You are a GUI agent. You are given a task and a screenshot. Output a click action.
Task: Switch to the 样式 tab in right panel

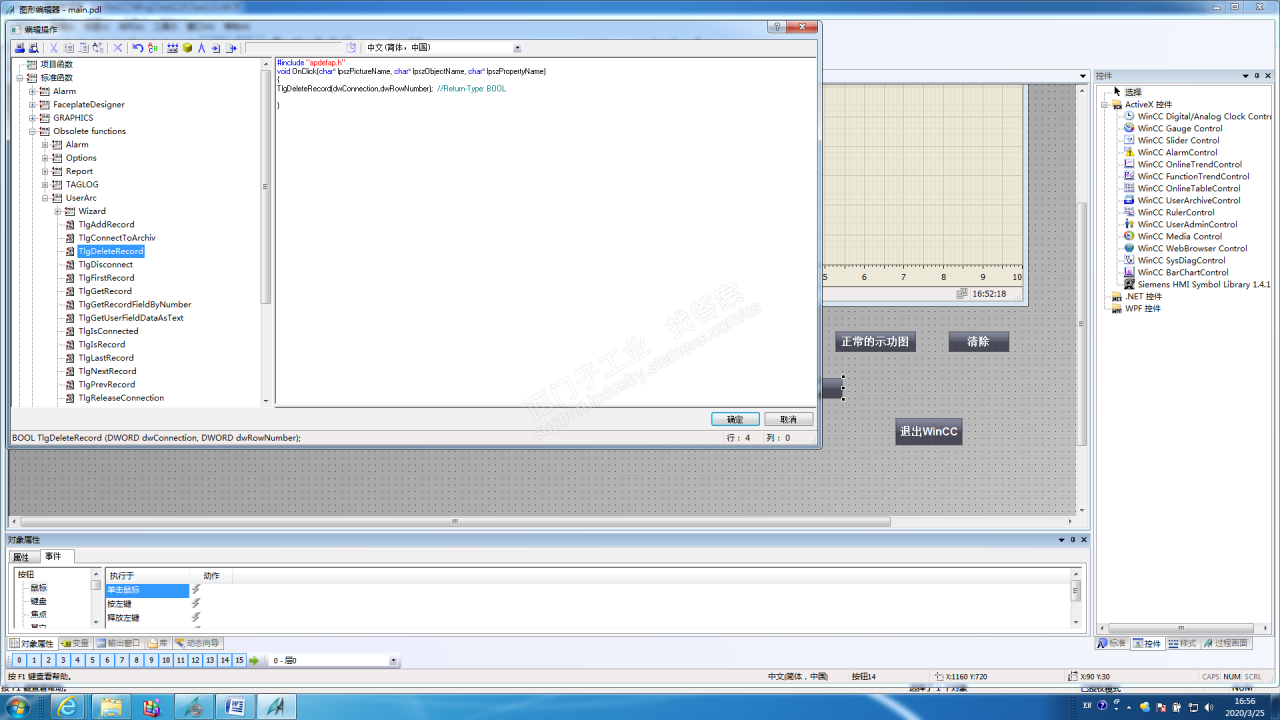click(1182, 643)
